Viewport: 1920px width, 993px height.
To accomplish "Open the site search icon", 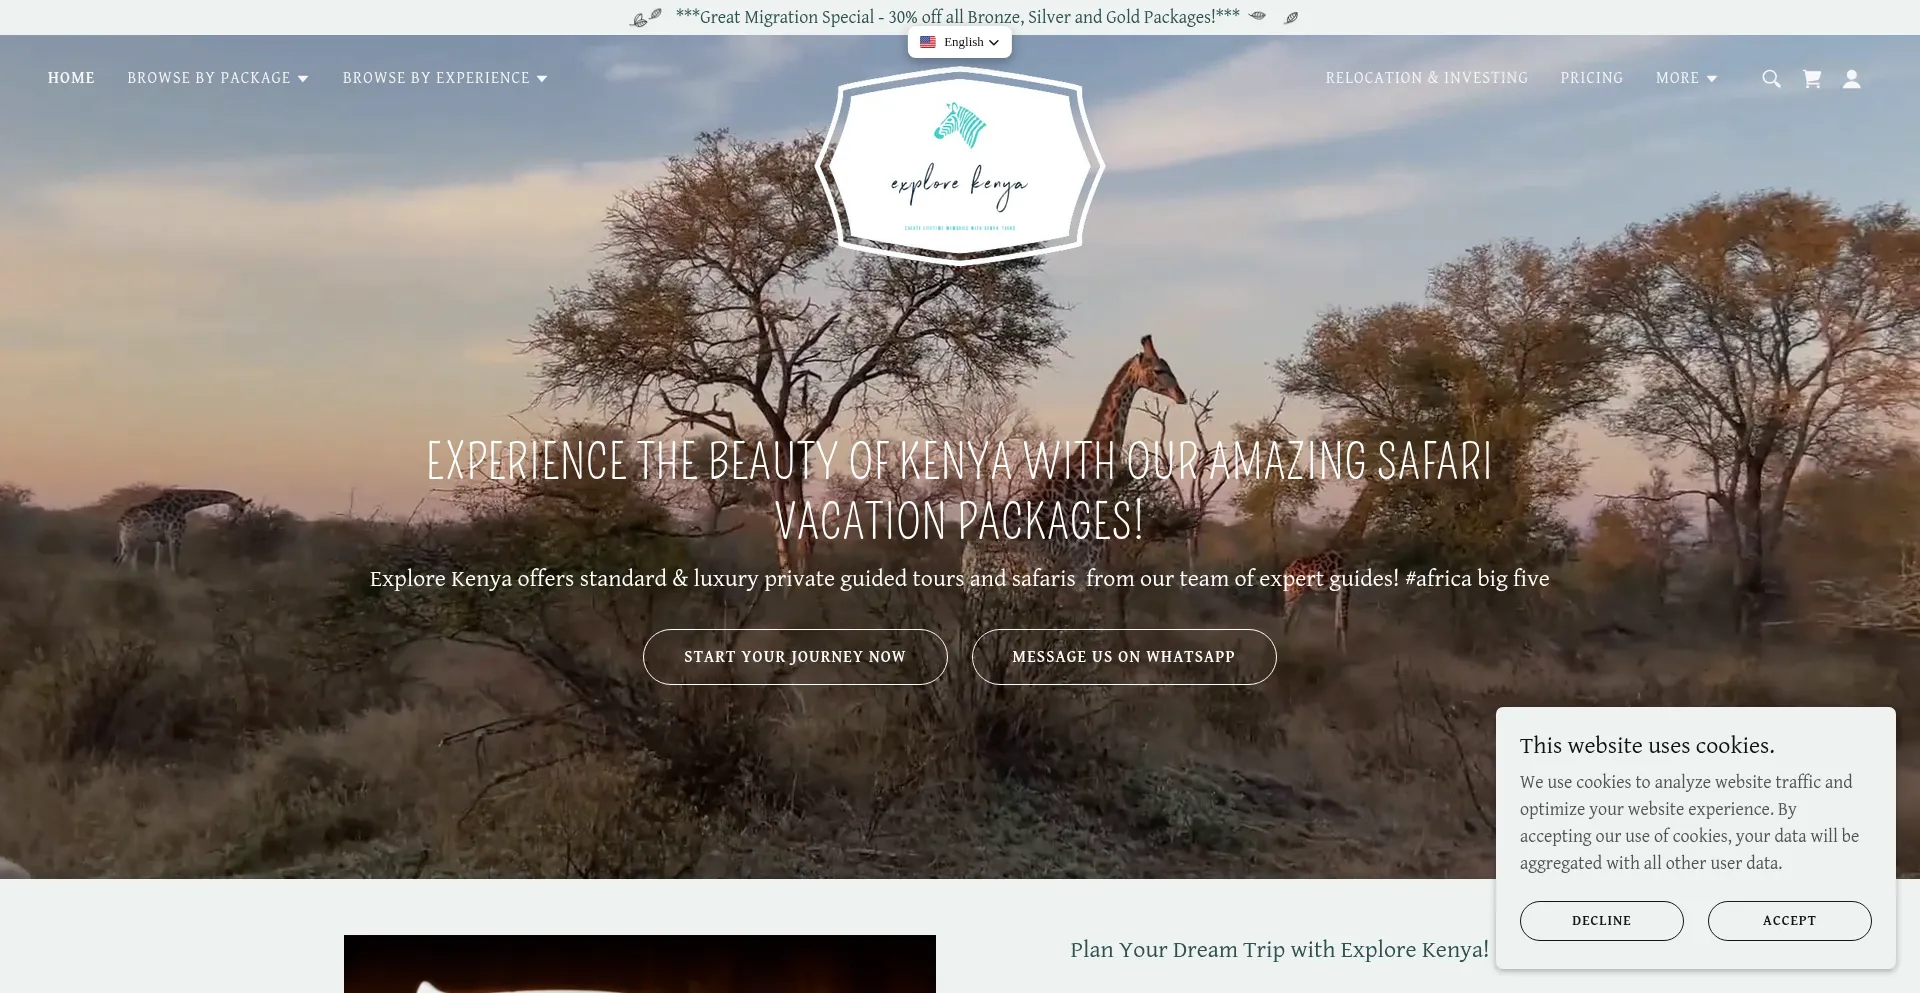I will click(1771, 79).
